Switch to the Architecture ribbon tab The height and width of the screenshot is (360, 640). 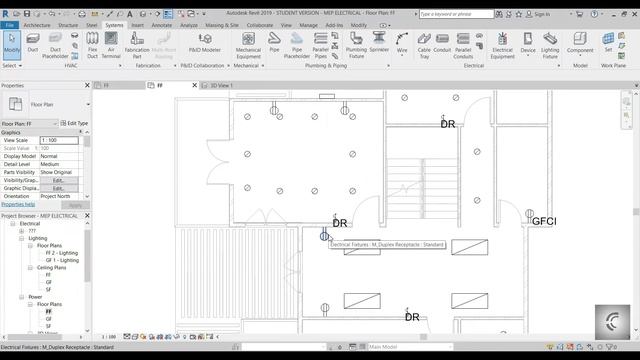pyautogui.click(x=37, y=25)
